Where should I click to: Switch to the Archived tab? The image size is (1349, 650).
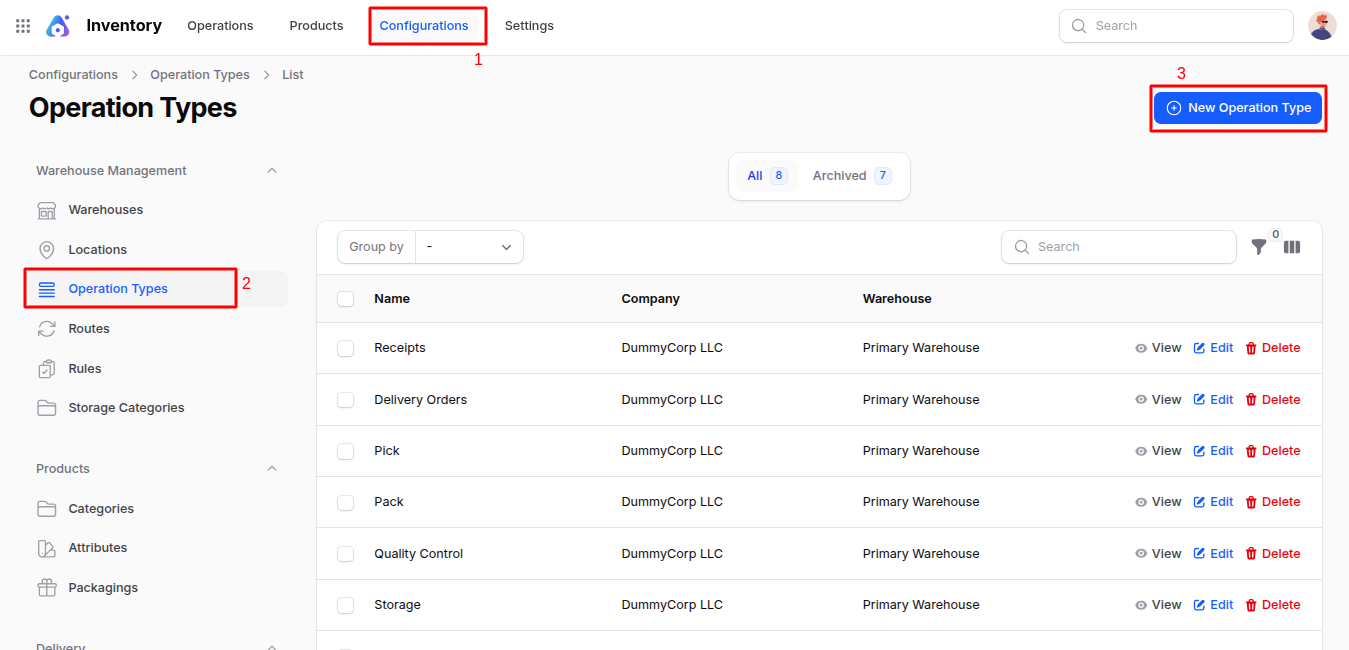[x=850, y=176]
